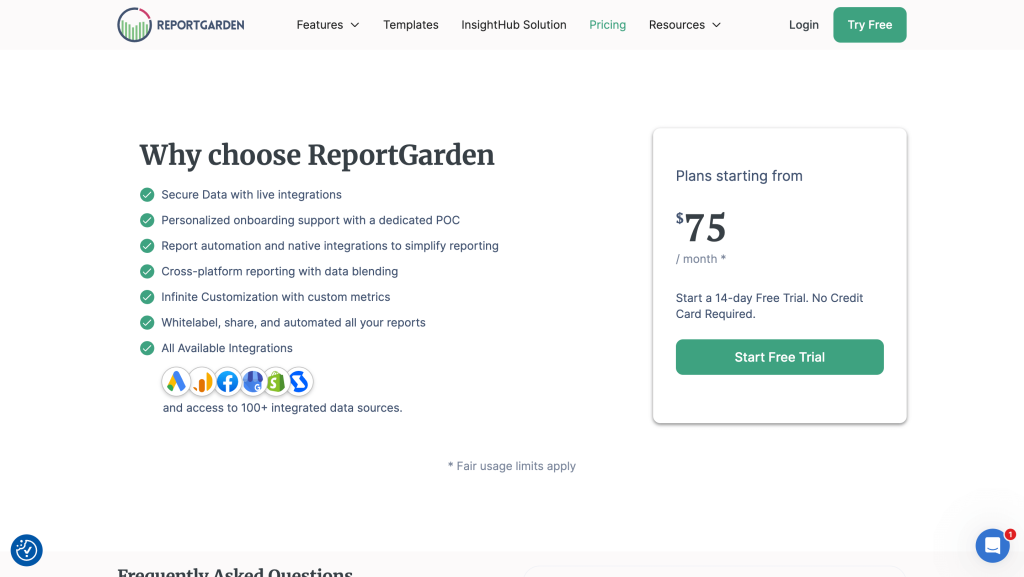The width and height of the screenshot is (1024, 577).
Task: Open the InsightHub Solution menu item
Action: tap(513, 24)
